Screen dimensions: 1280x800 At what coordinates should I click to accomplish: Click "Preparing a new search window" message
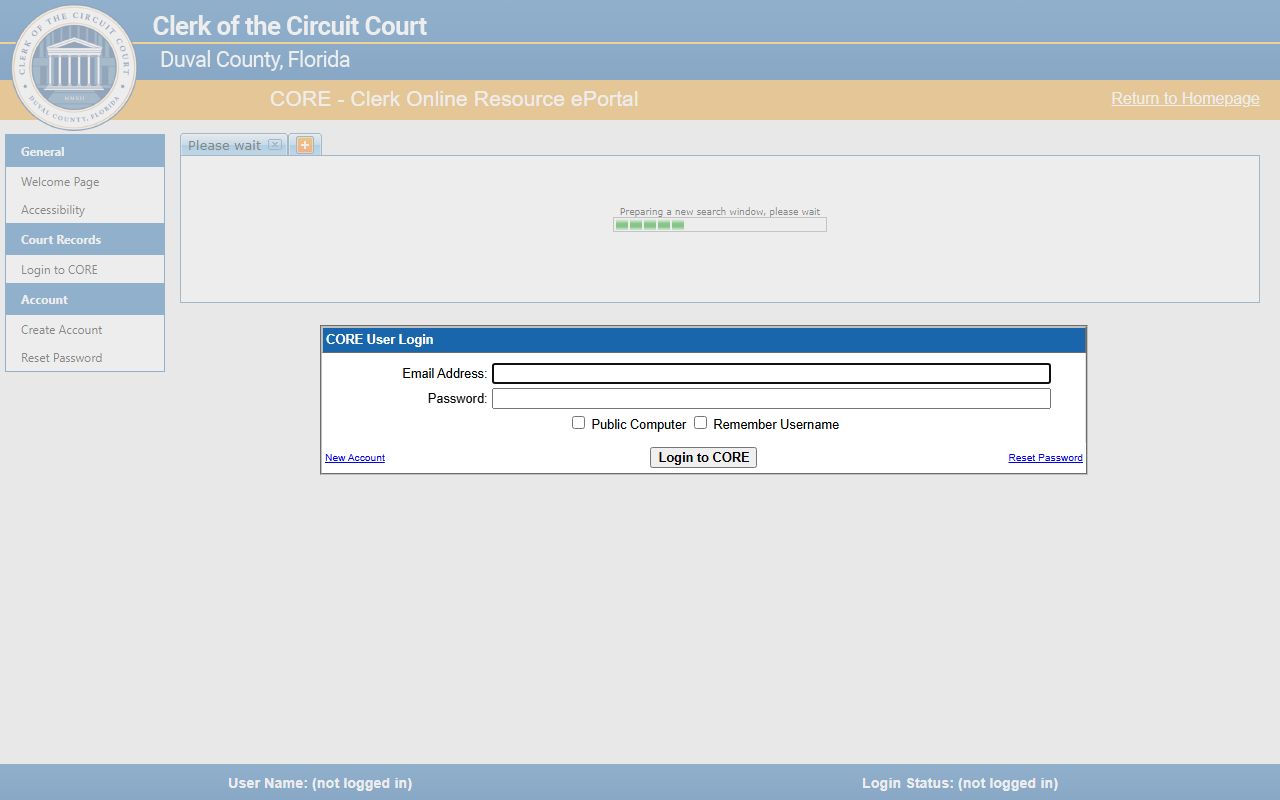coord(720,212)
